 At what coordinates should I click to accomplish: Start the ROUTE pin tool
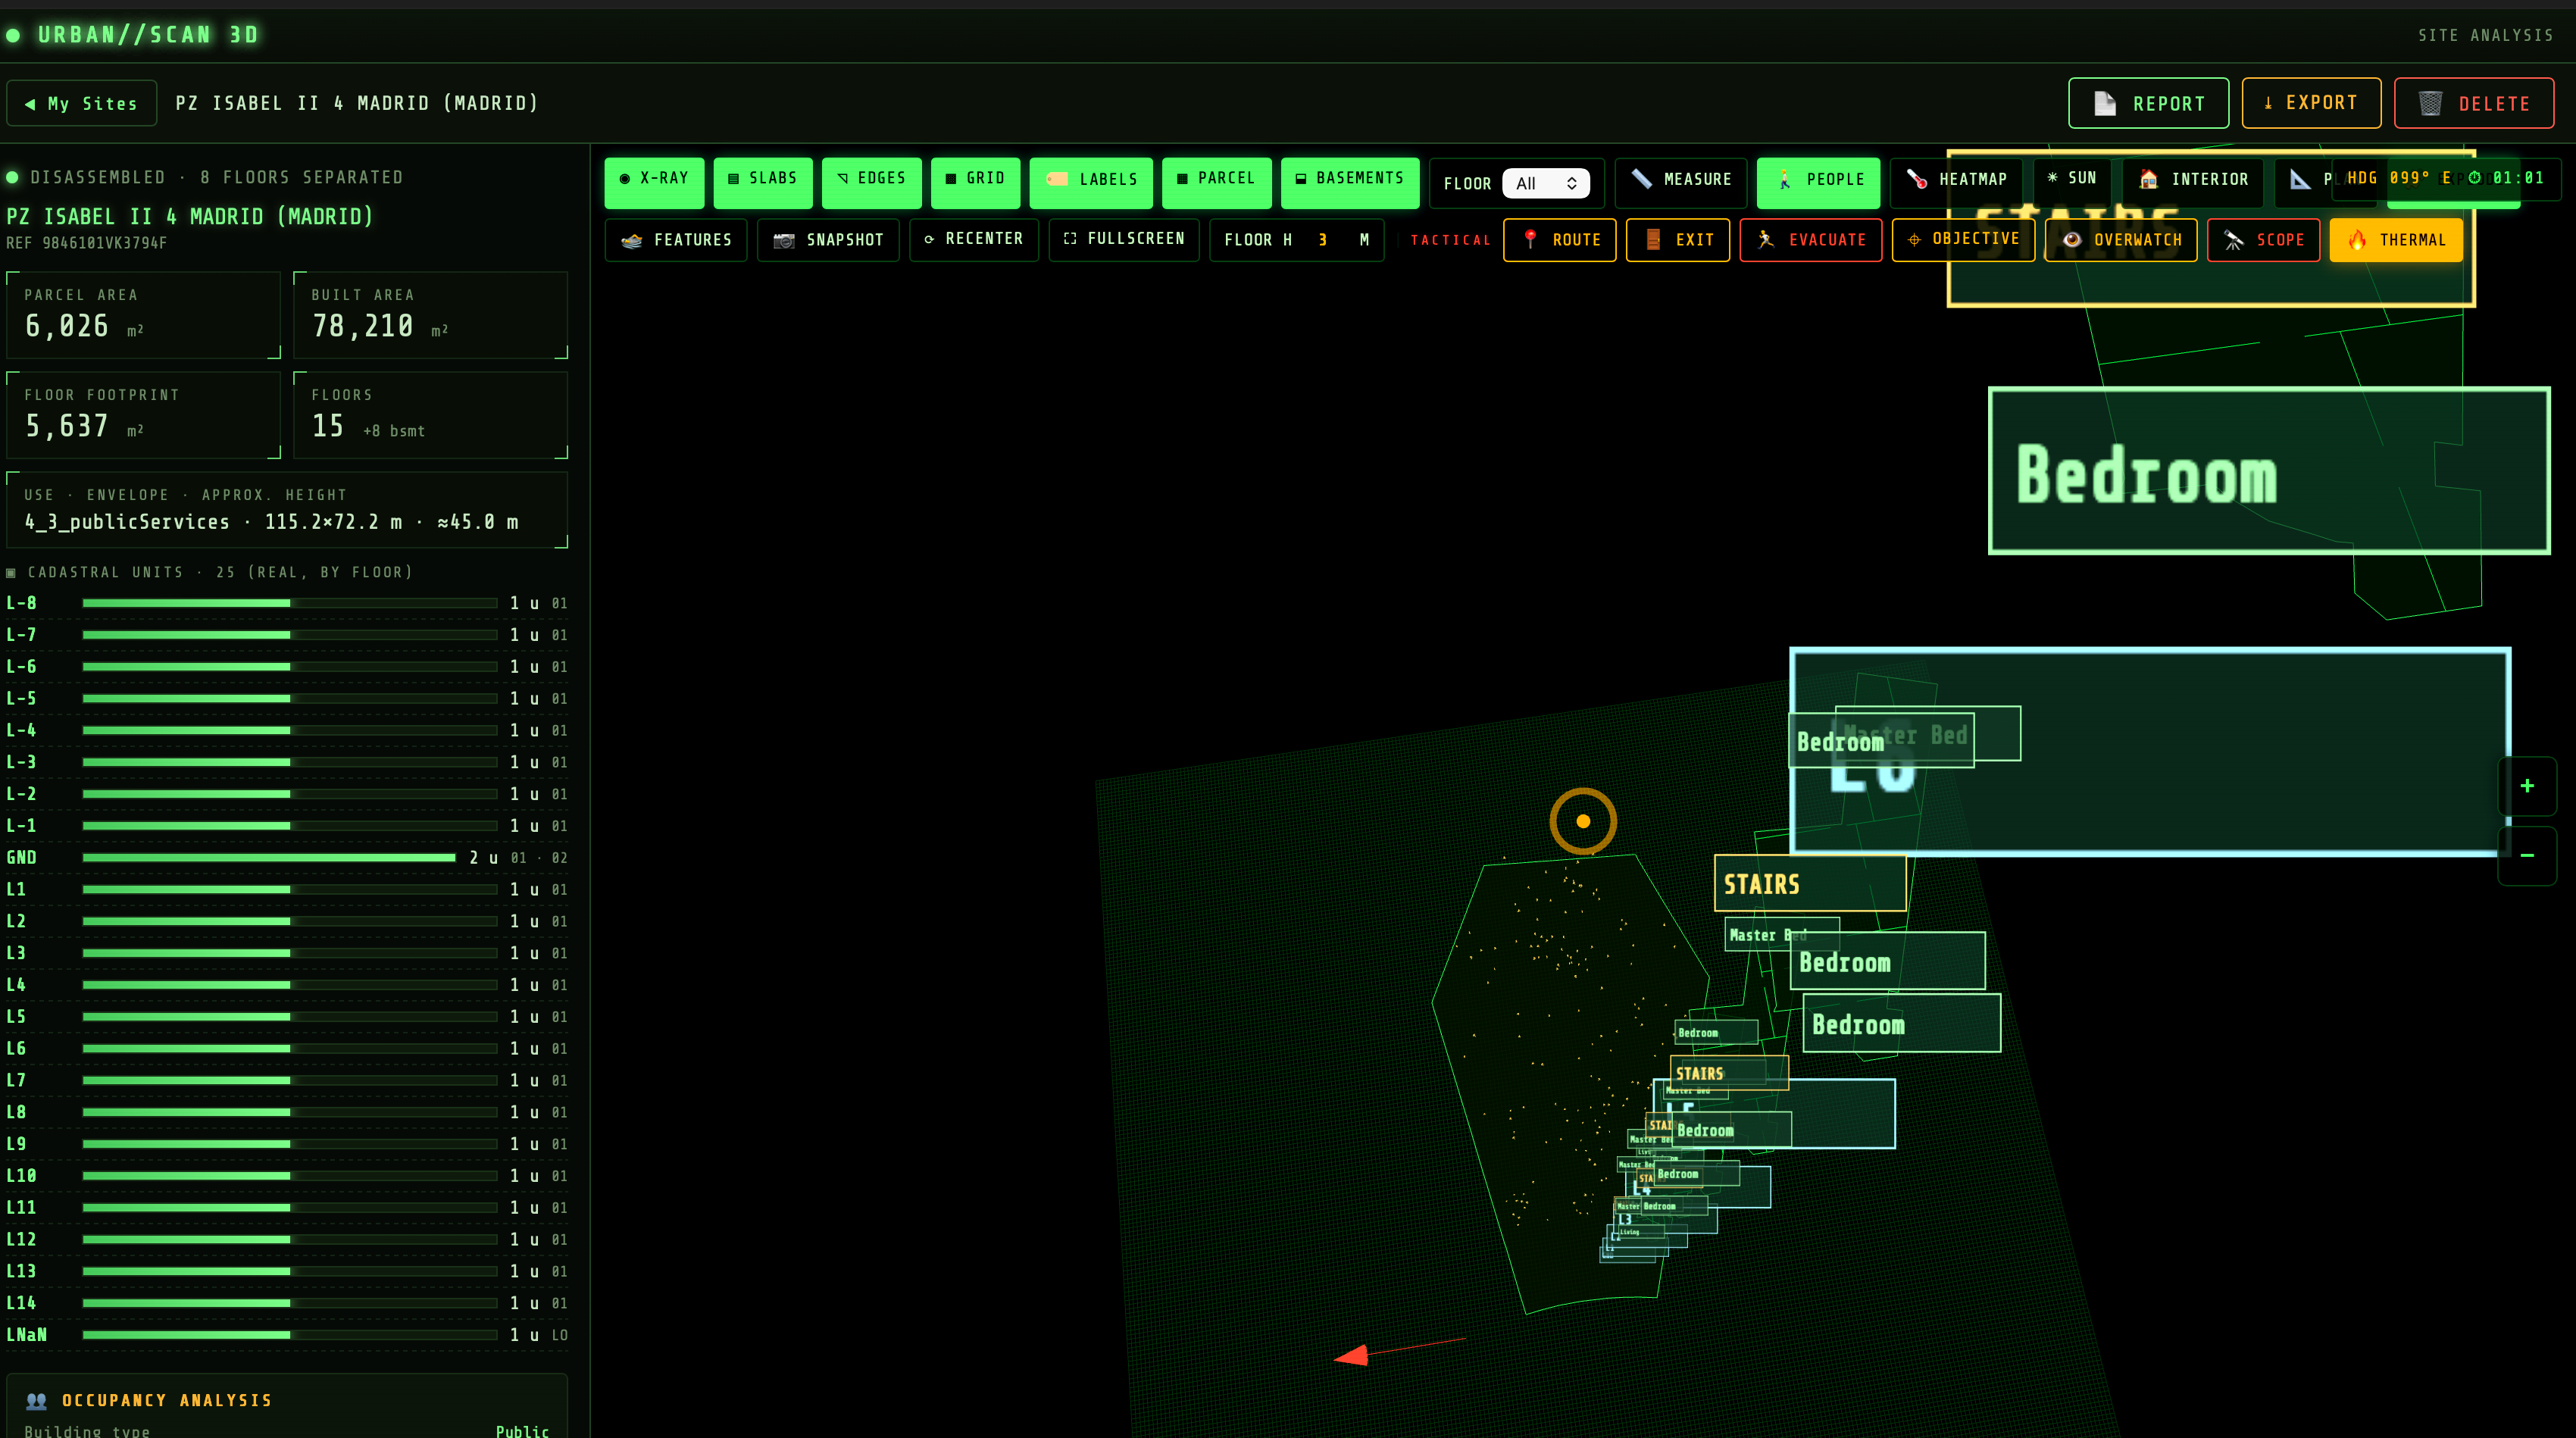pos(1560,240)
